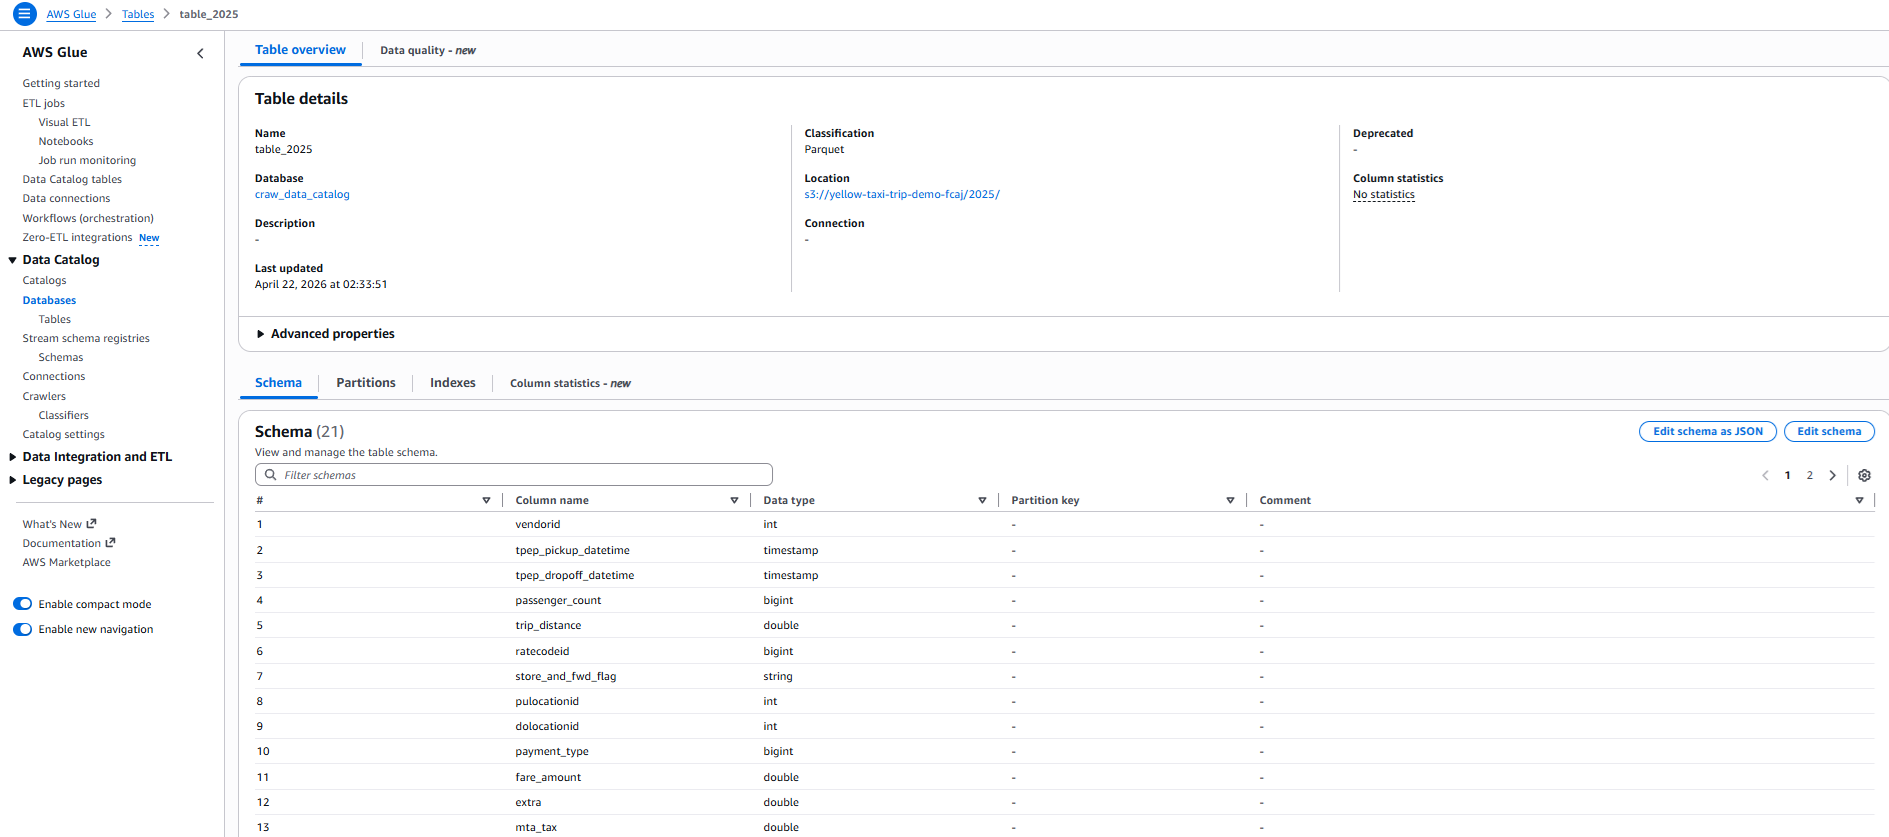
Task: Open the Indexes tab
Action: tap(453, 383)
